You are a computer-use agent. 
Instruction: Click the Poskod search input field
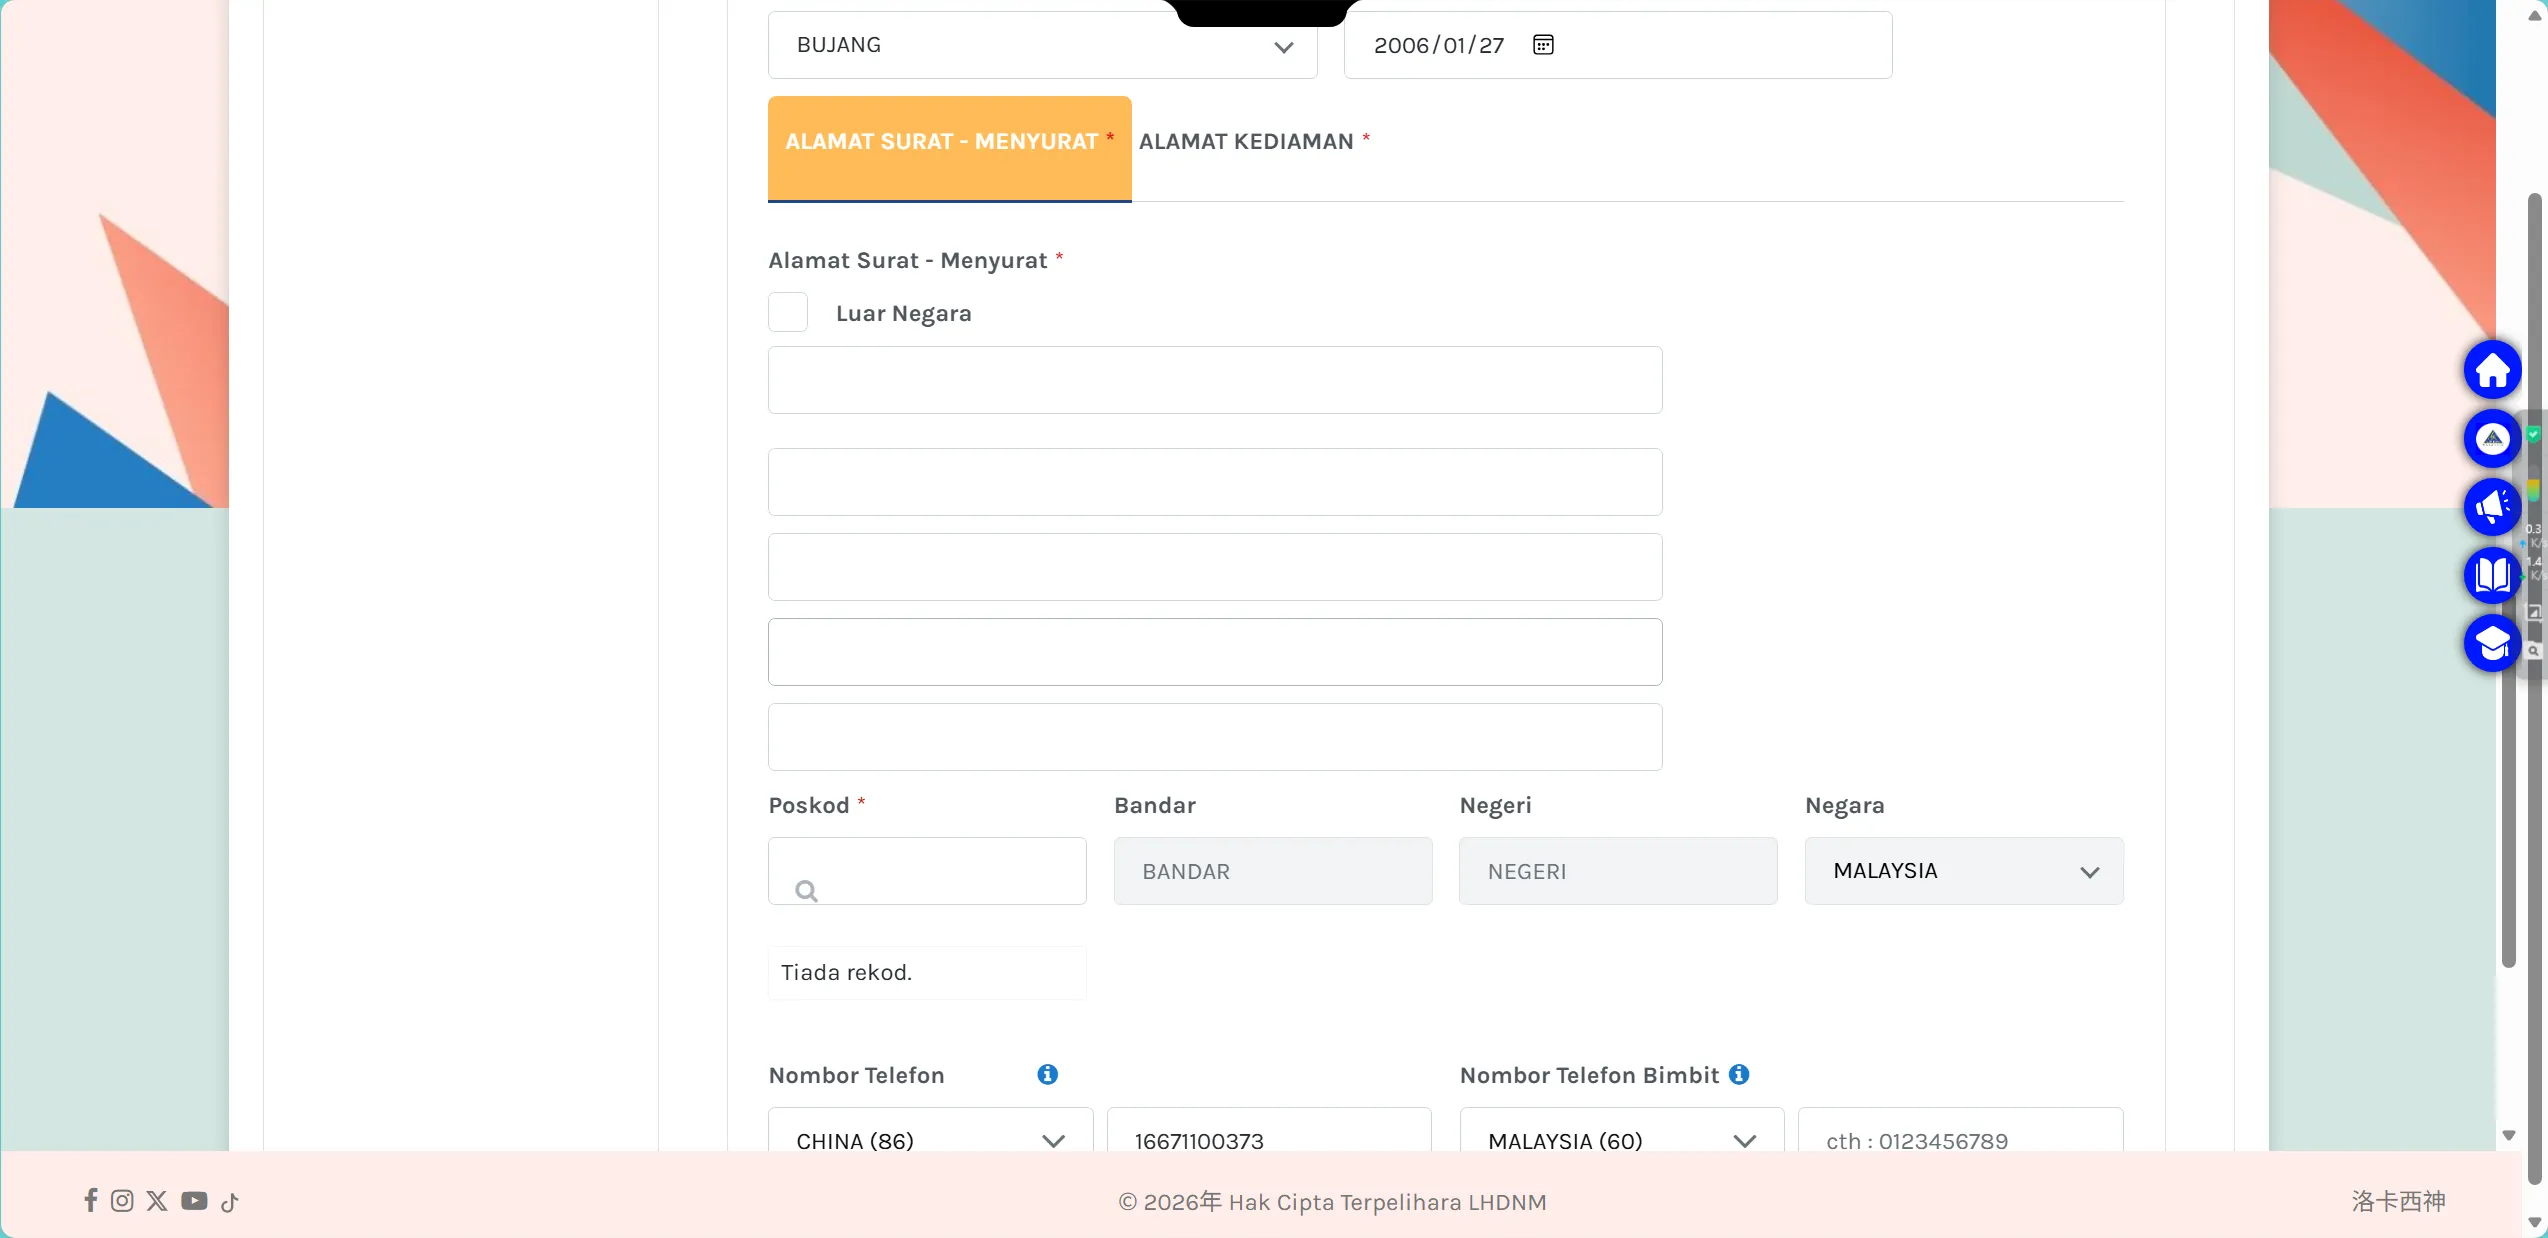point(927,871)
